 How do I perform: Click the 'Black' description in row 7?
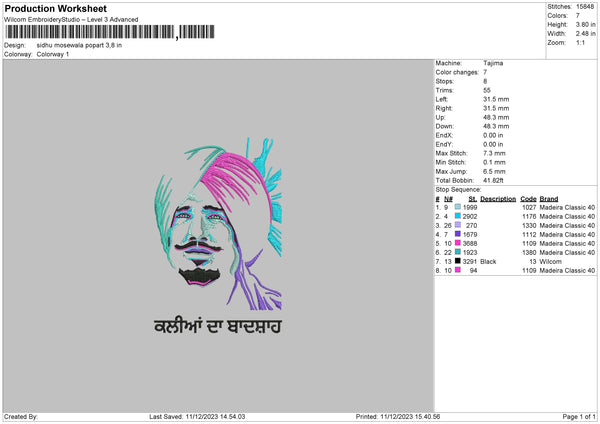pos(488,261)
